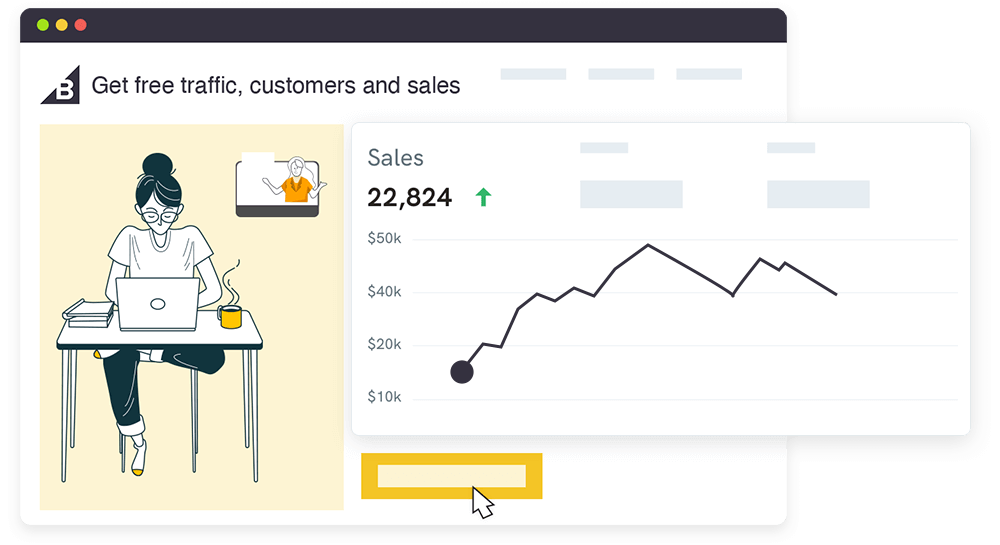Click the 22,824 sales figure
Viewport: 1000px width, 545px height.
tap(409, 198)
